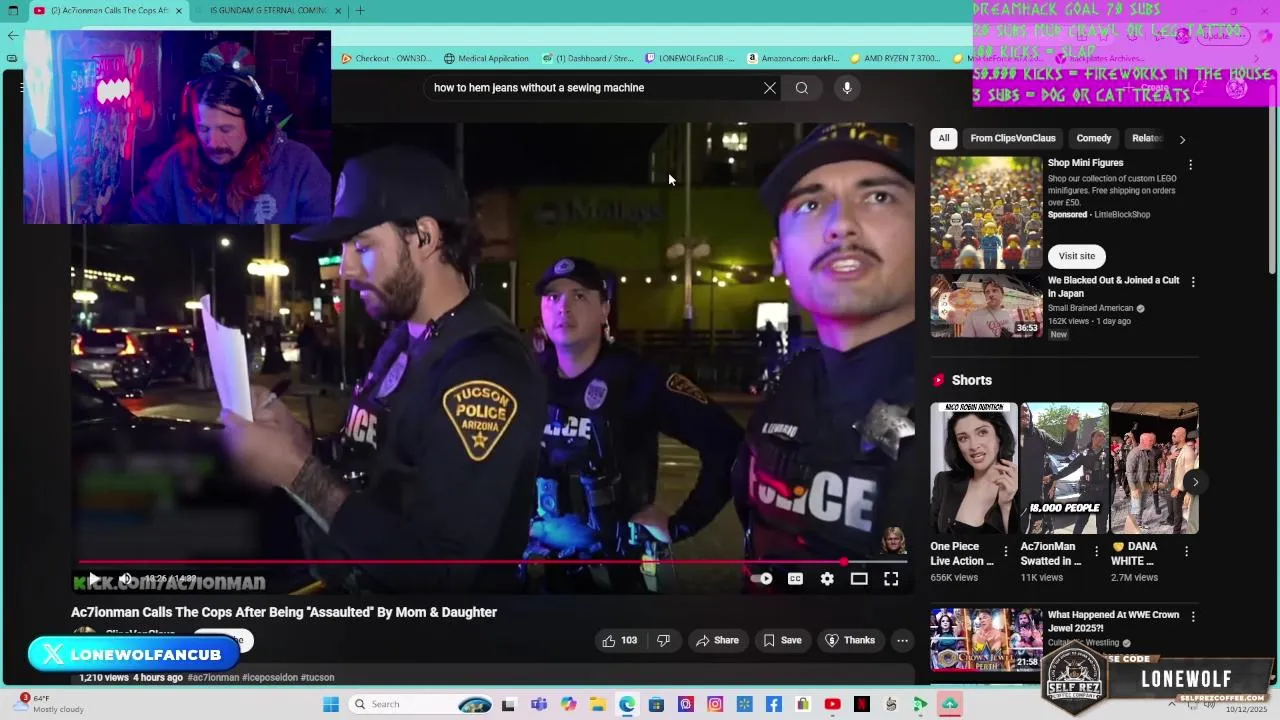Open options for One Piece short

tap(1006, 551)
